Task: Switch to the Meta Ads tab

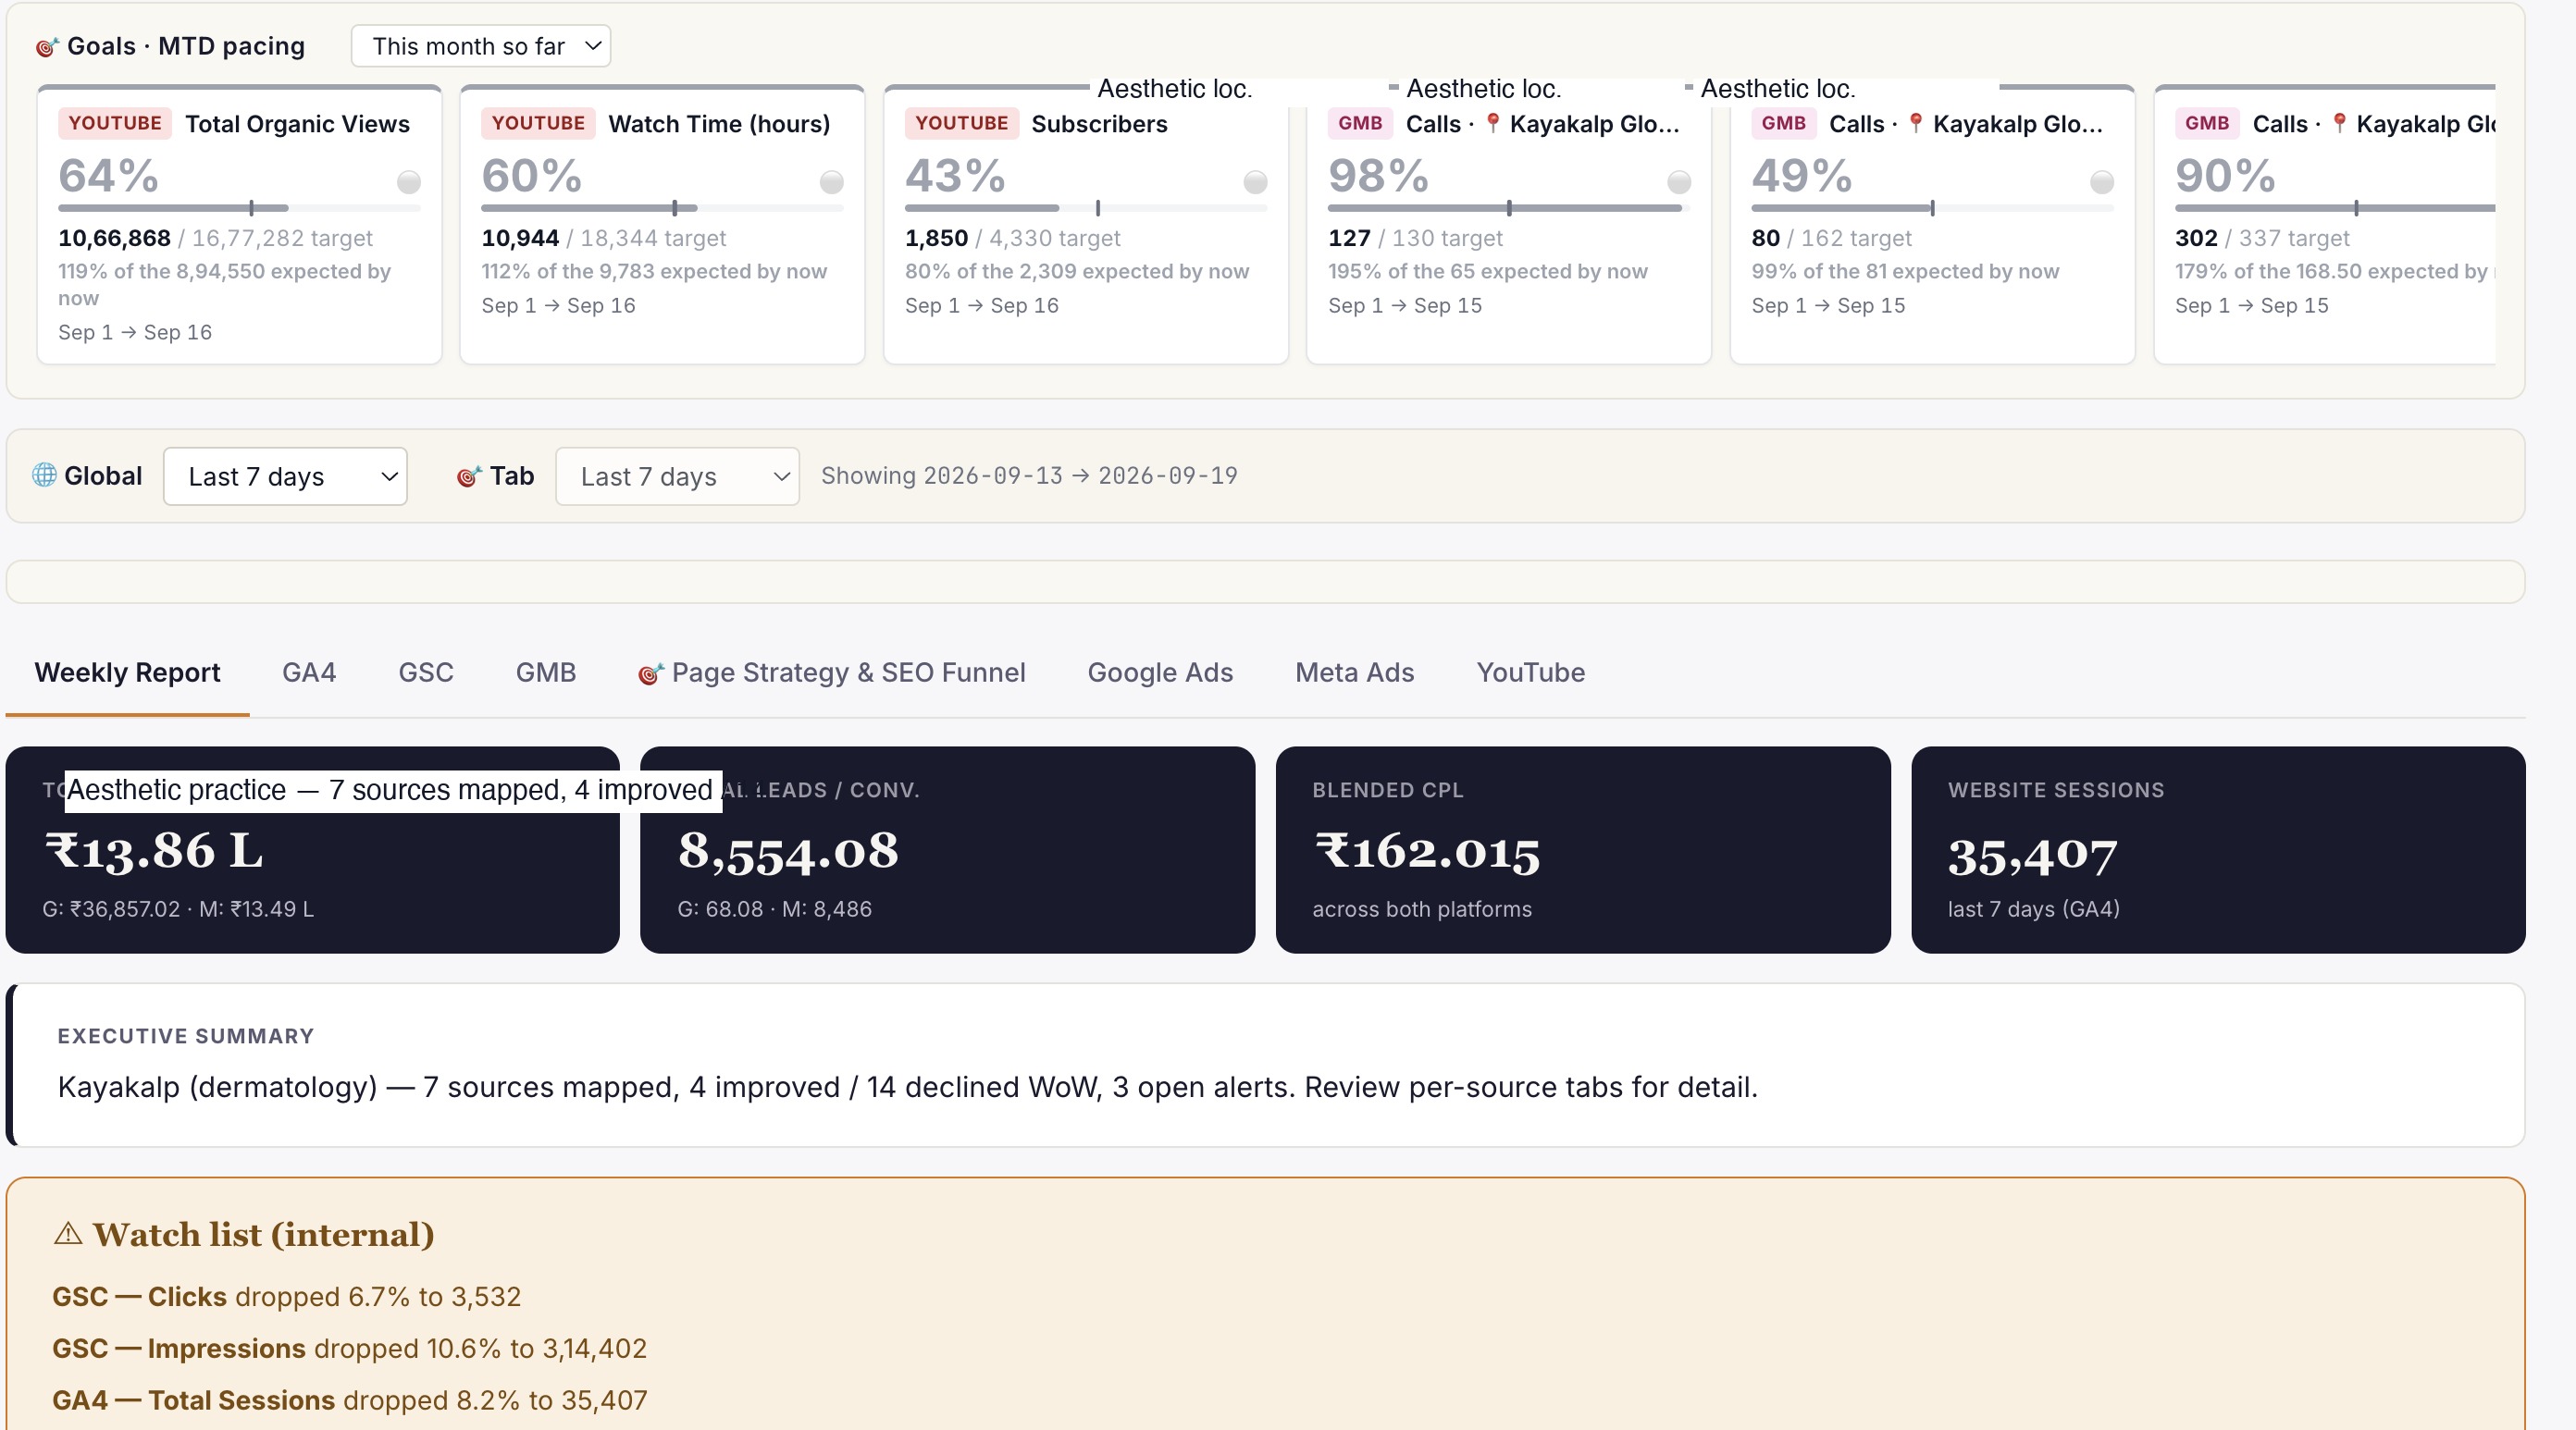Action: pyautogui.click(x=1355, y=672)
